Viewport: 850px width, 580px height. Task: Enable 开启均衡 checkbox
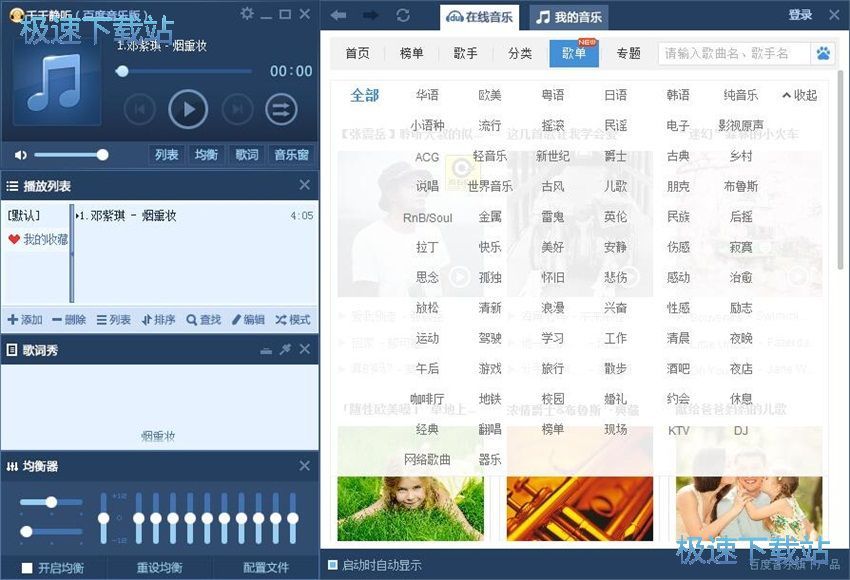[27, 568]
